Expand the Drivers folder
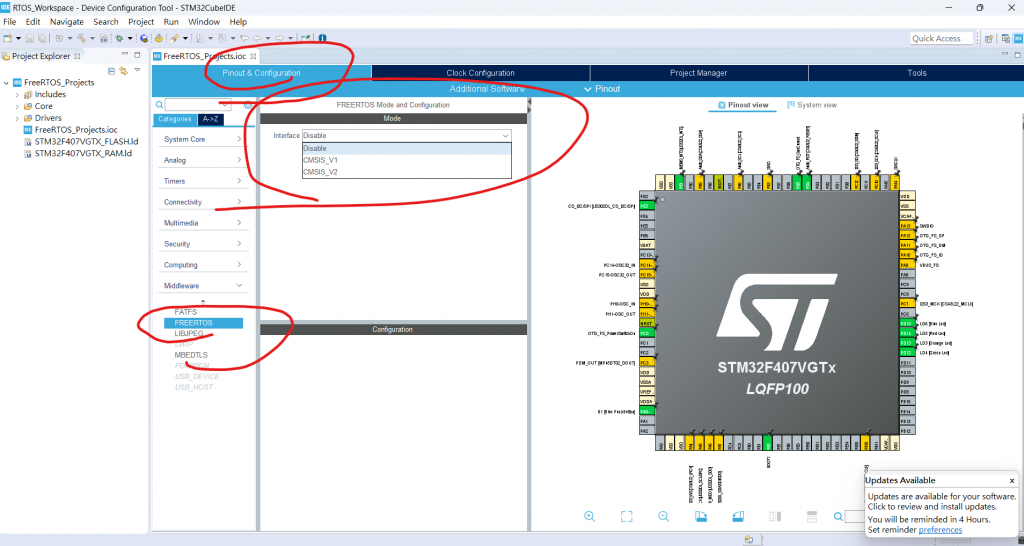1024x546 pixels. [17, 118]
